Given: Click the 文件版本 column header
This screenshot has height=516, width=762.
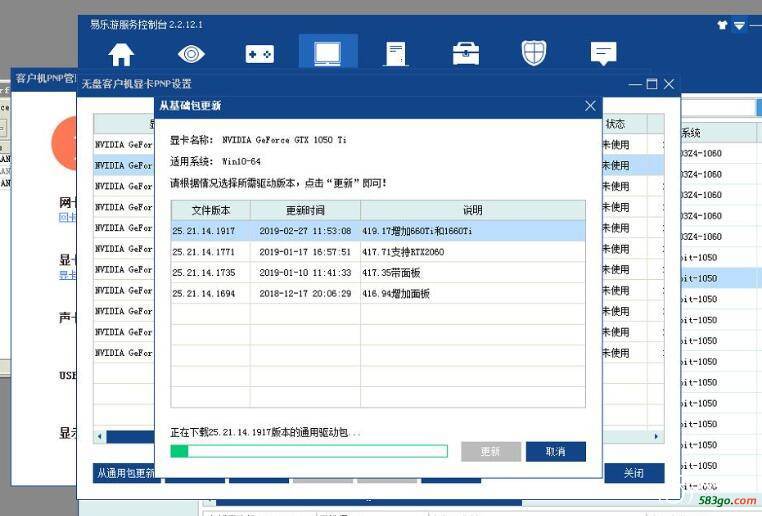Looking at the screenshot, I should click(210, 210).
